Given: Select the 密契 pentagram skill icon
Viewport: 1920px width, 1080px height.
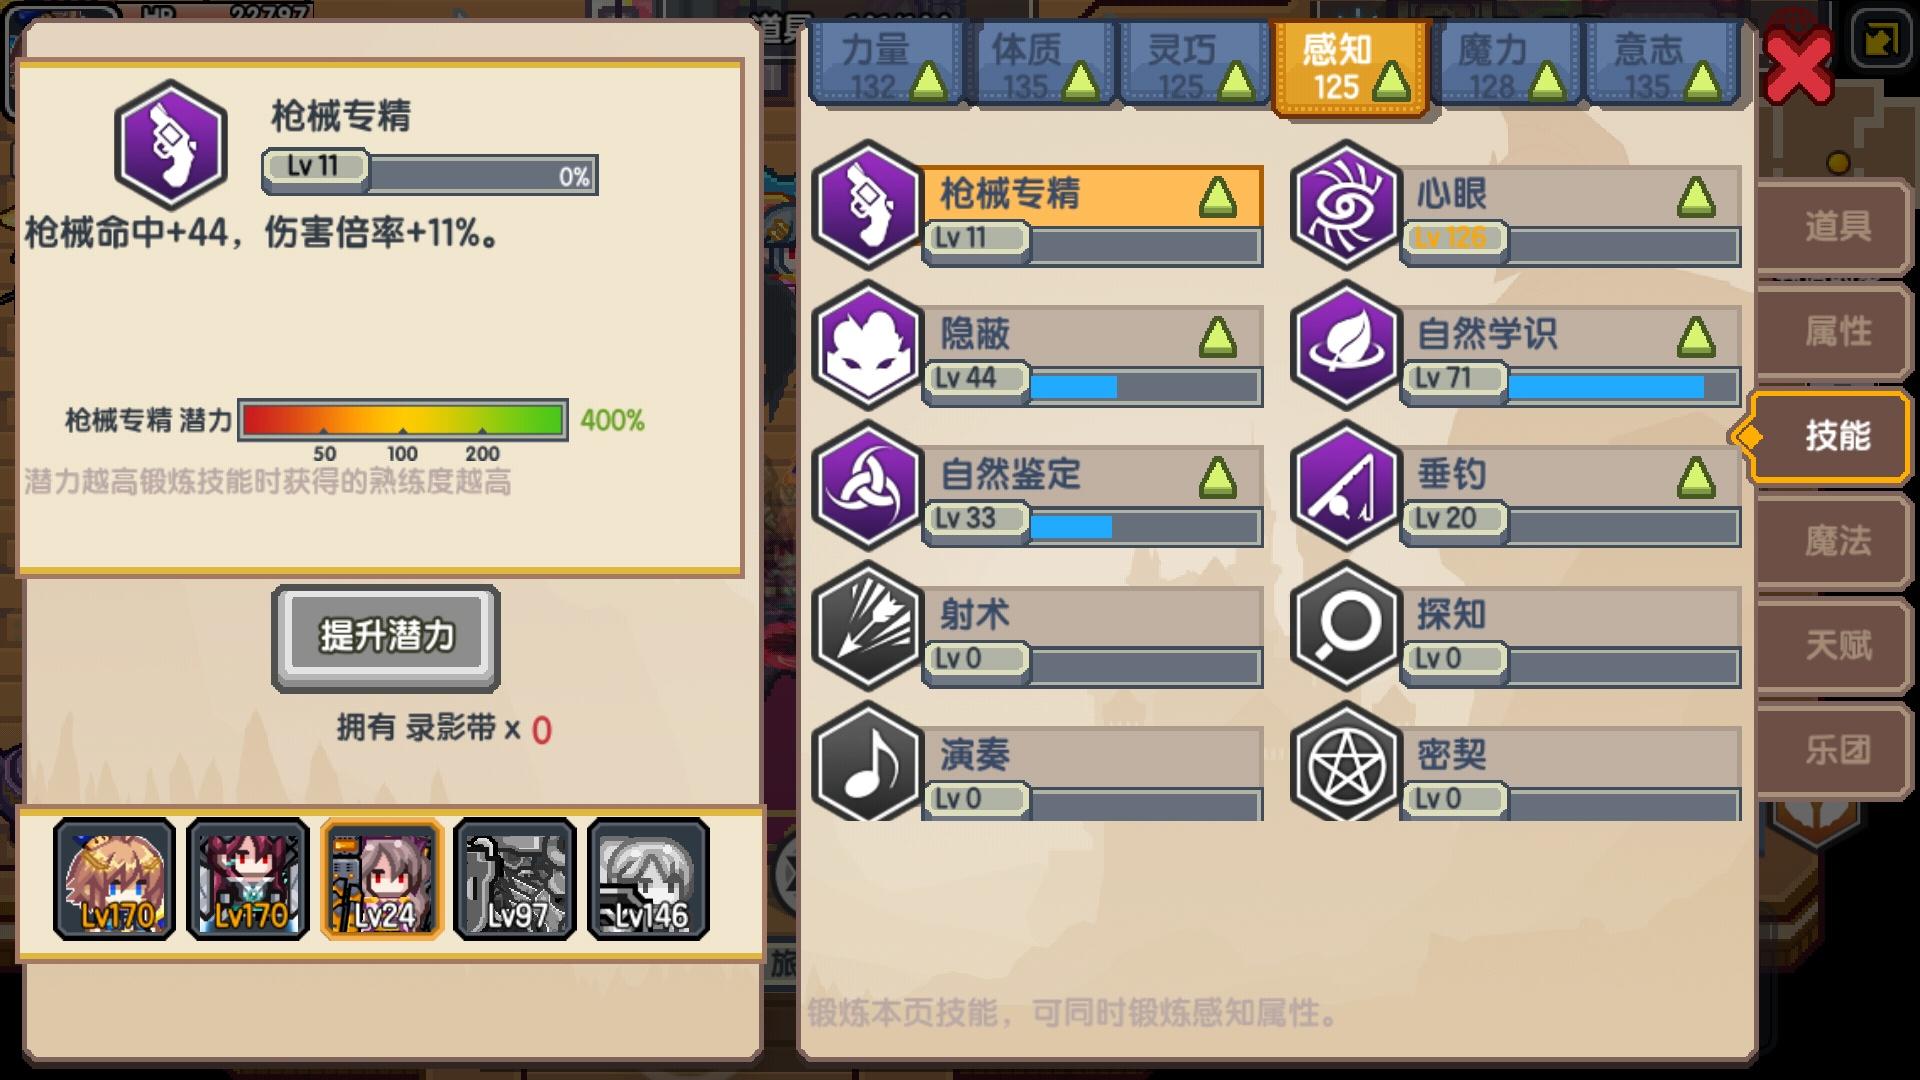Looking at the screenshot, I should (x=1345, y=762).
